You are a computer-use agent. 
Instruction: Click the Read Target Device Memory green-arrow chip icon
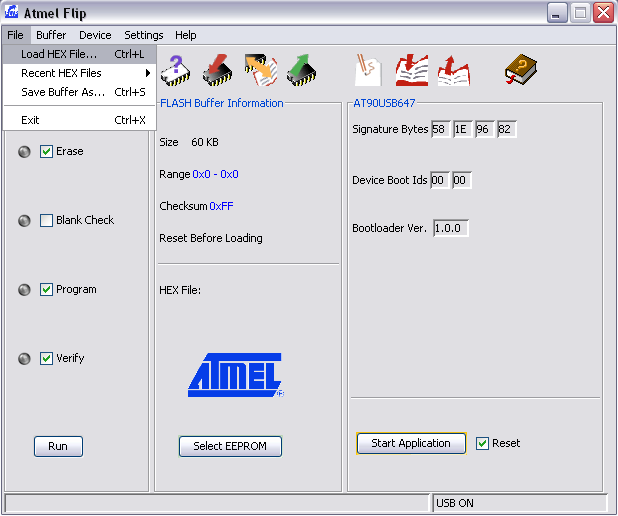pos(302,70)
